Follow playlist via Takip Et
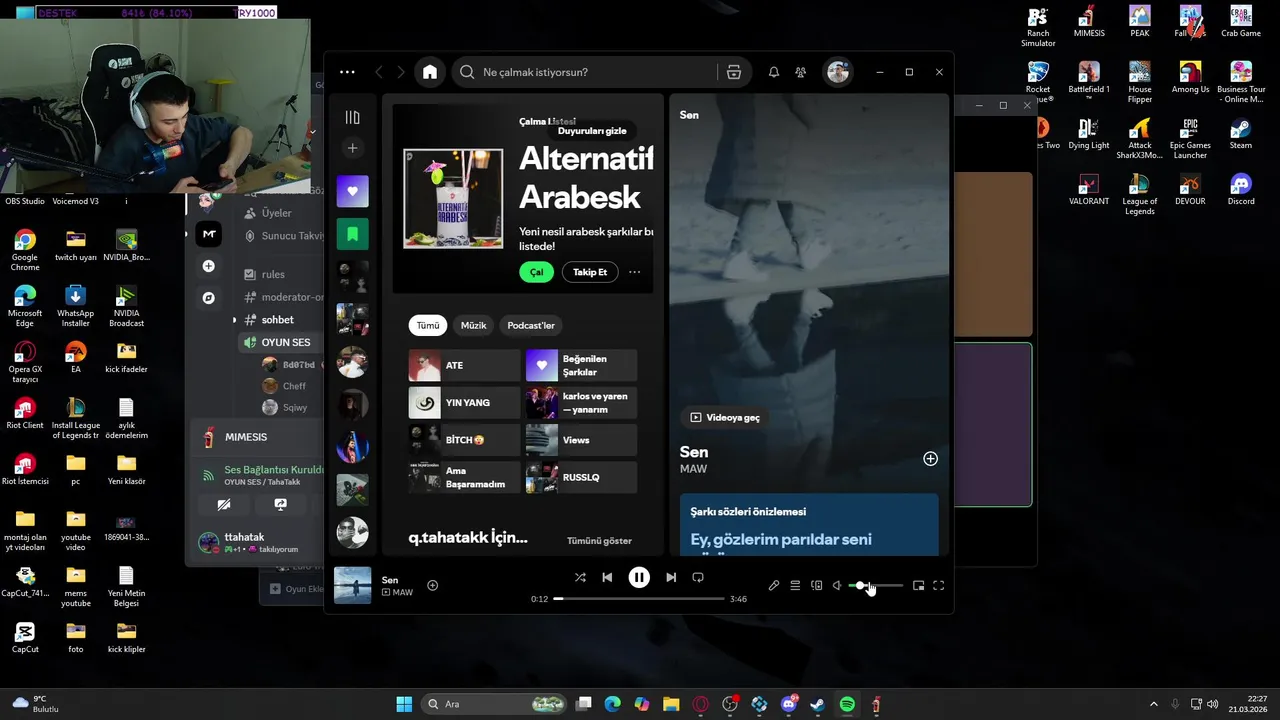The height and width of the screenshot is (720, 1280). (x=590, y=272)
